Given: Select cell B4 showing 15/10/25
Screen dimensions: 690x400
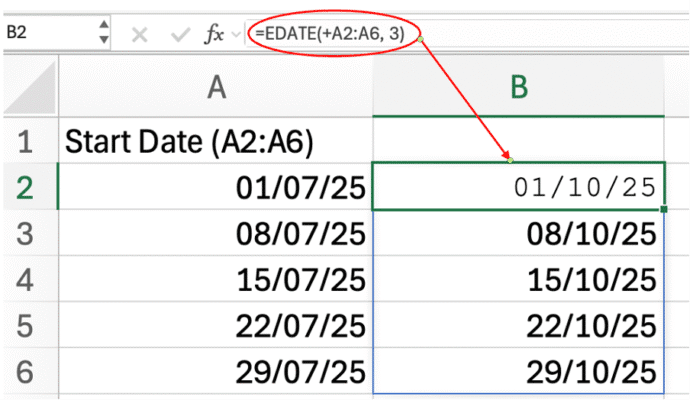Looking at the screenshot, I should point(519,280).
